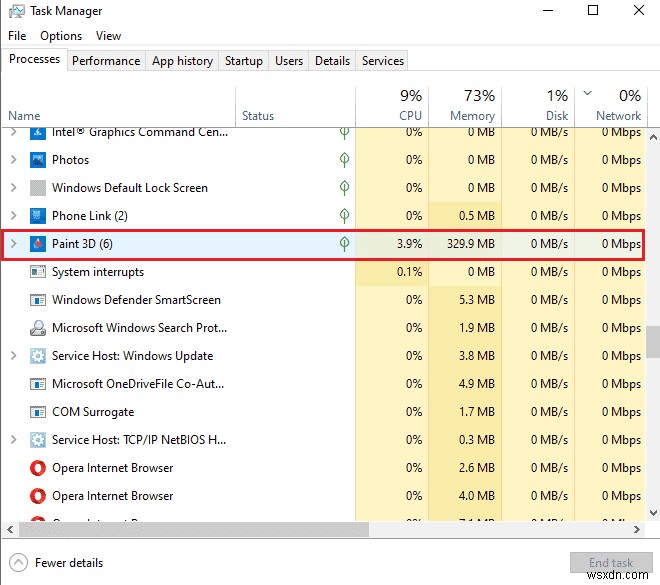Switch to the Details tab
Viewport: 660px width, 585px height.
[333, 61]
